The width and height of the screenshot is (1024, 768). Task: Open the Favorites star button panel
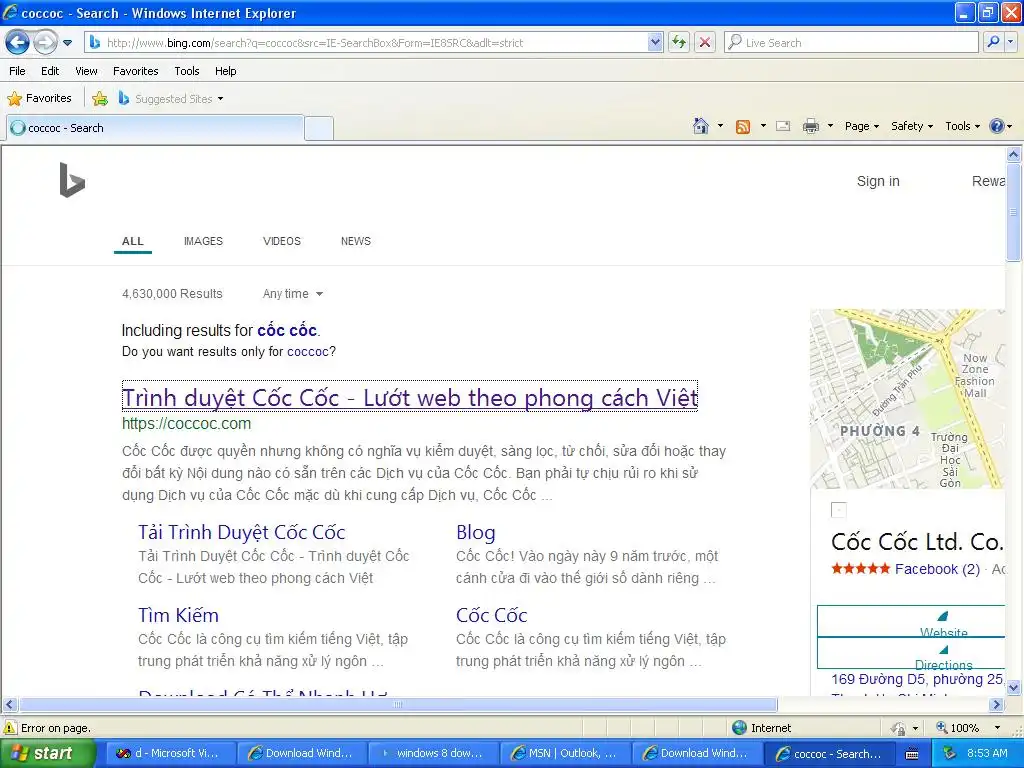coord(39,99)
